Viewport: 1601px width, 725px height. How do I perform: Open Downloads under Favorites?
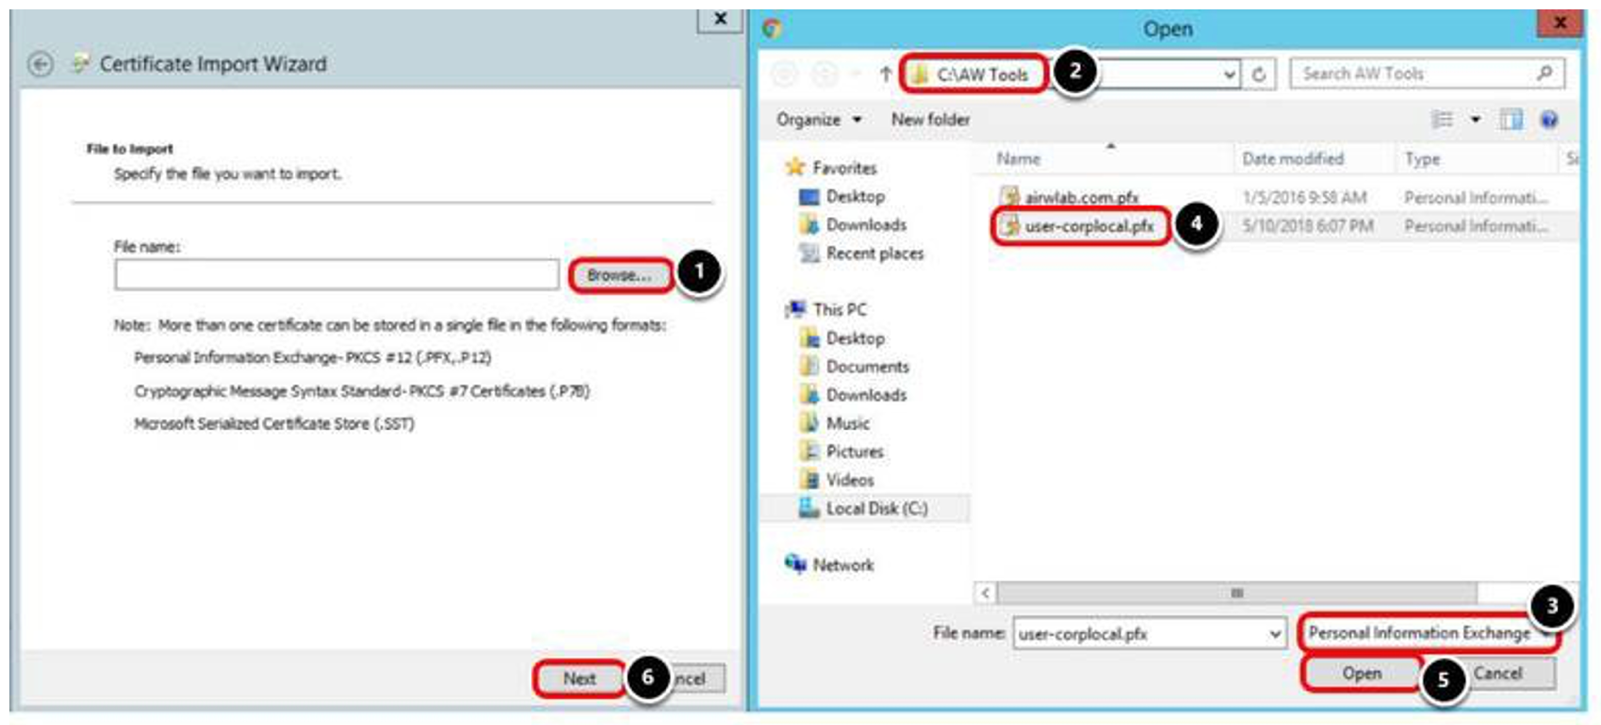[x=866, y=225]
